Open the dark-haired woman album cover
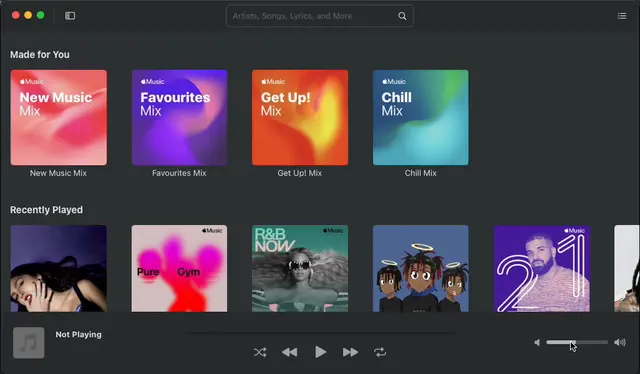This screenshot has height=374, width=640. coord(59,269)
